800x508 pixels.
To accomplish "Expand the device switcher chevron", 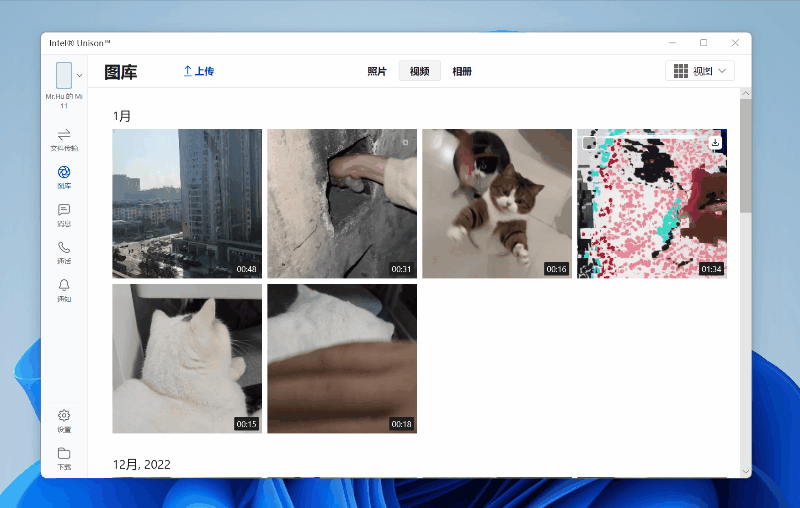I will click(80, 75).
